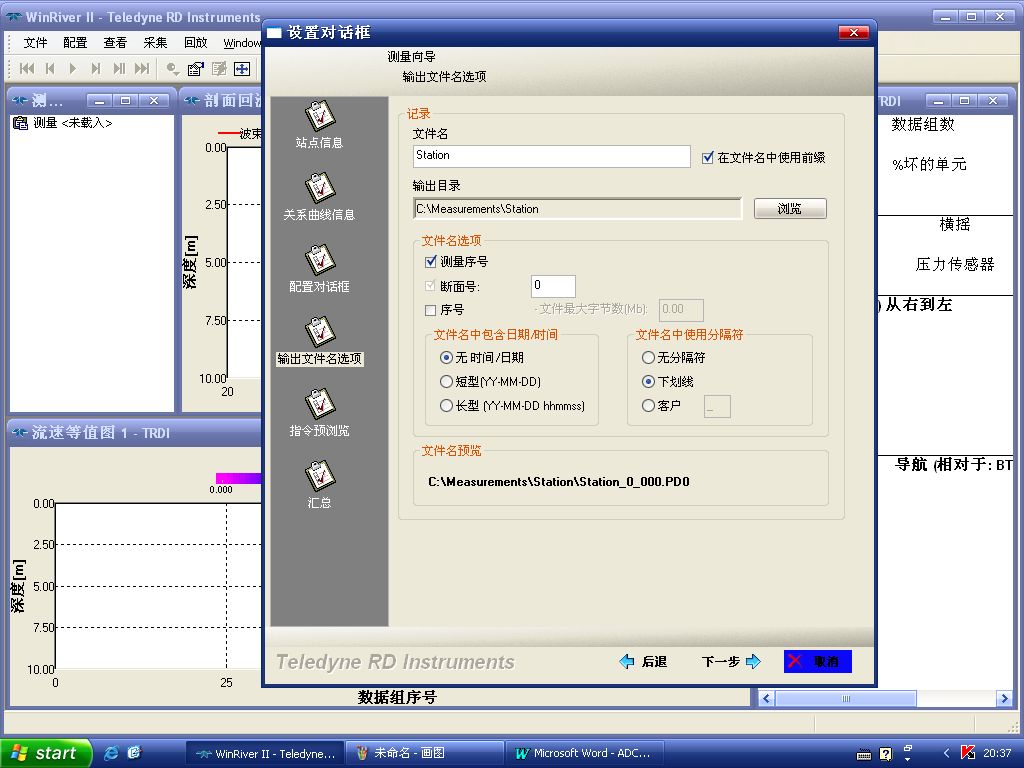Click the rewind-to-start playback toolbar icon
The height and width of the screenshot is (768, 1024).
point(27,68)
